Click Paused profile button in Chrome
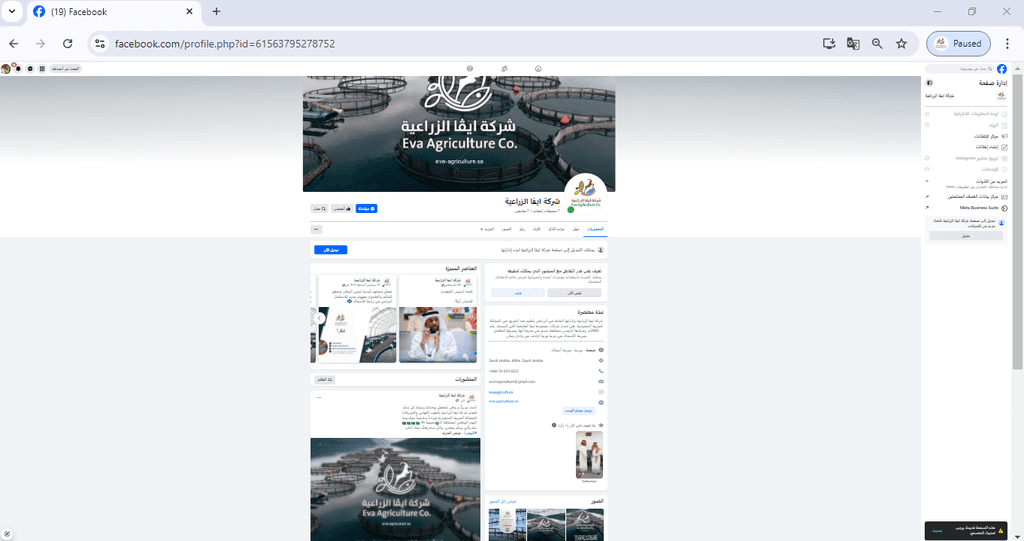1024x541 pixels. click(x=958, y=44)
